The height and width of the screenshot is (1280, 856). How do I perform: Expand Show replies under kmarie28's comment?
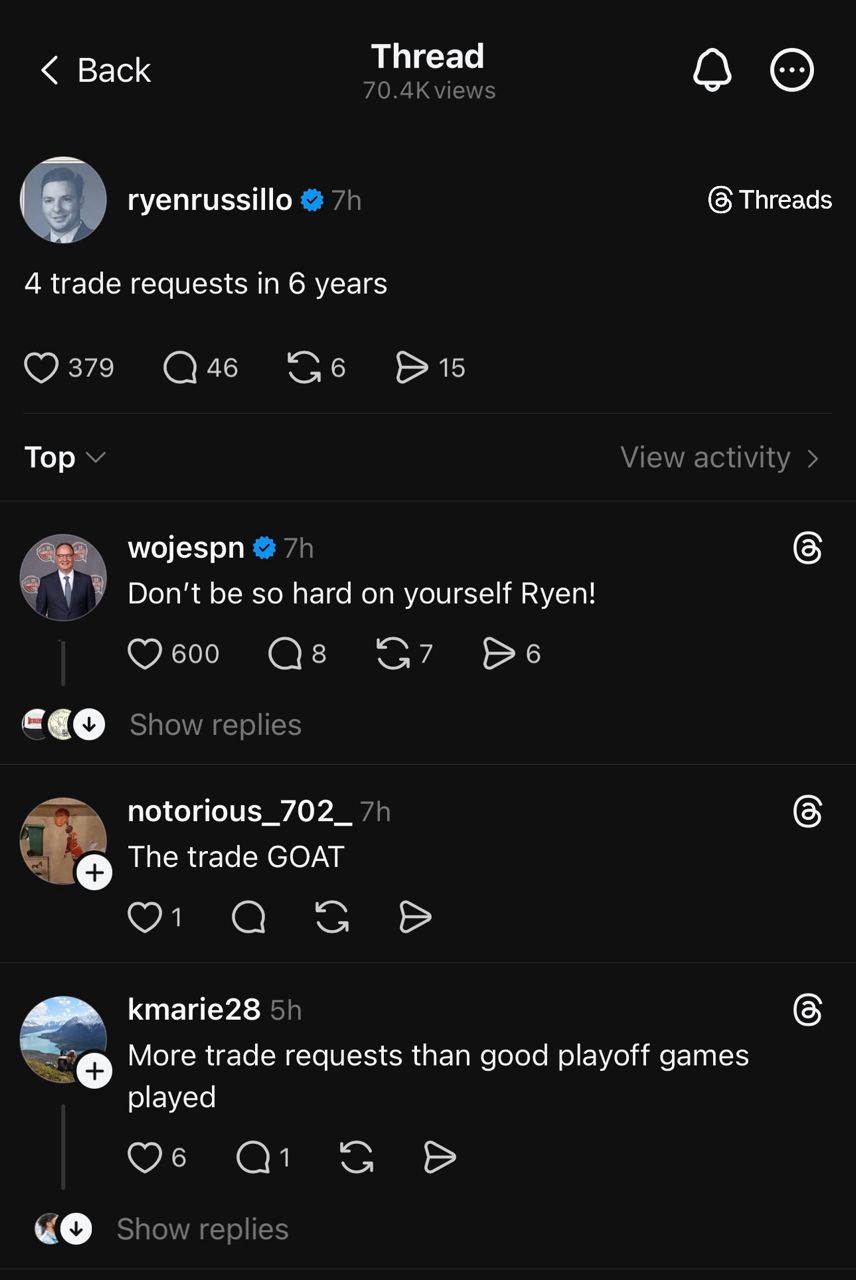coord(202,1229)
